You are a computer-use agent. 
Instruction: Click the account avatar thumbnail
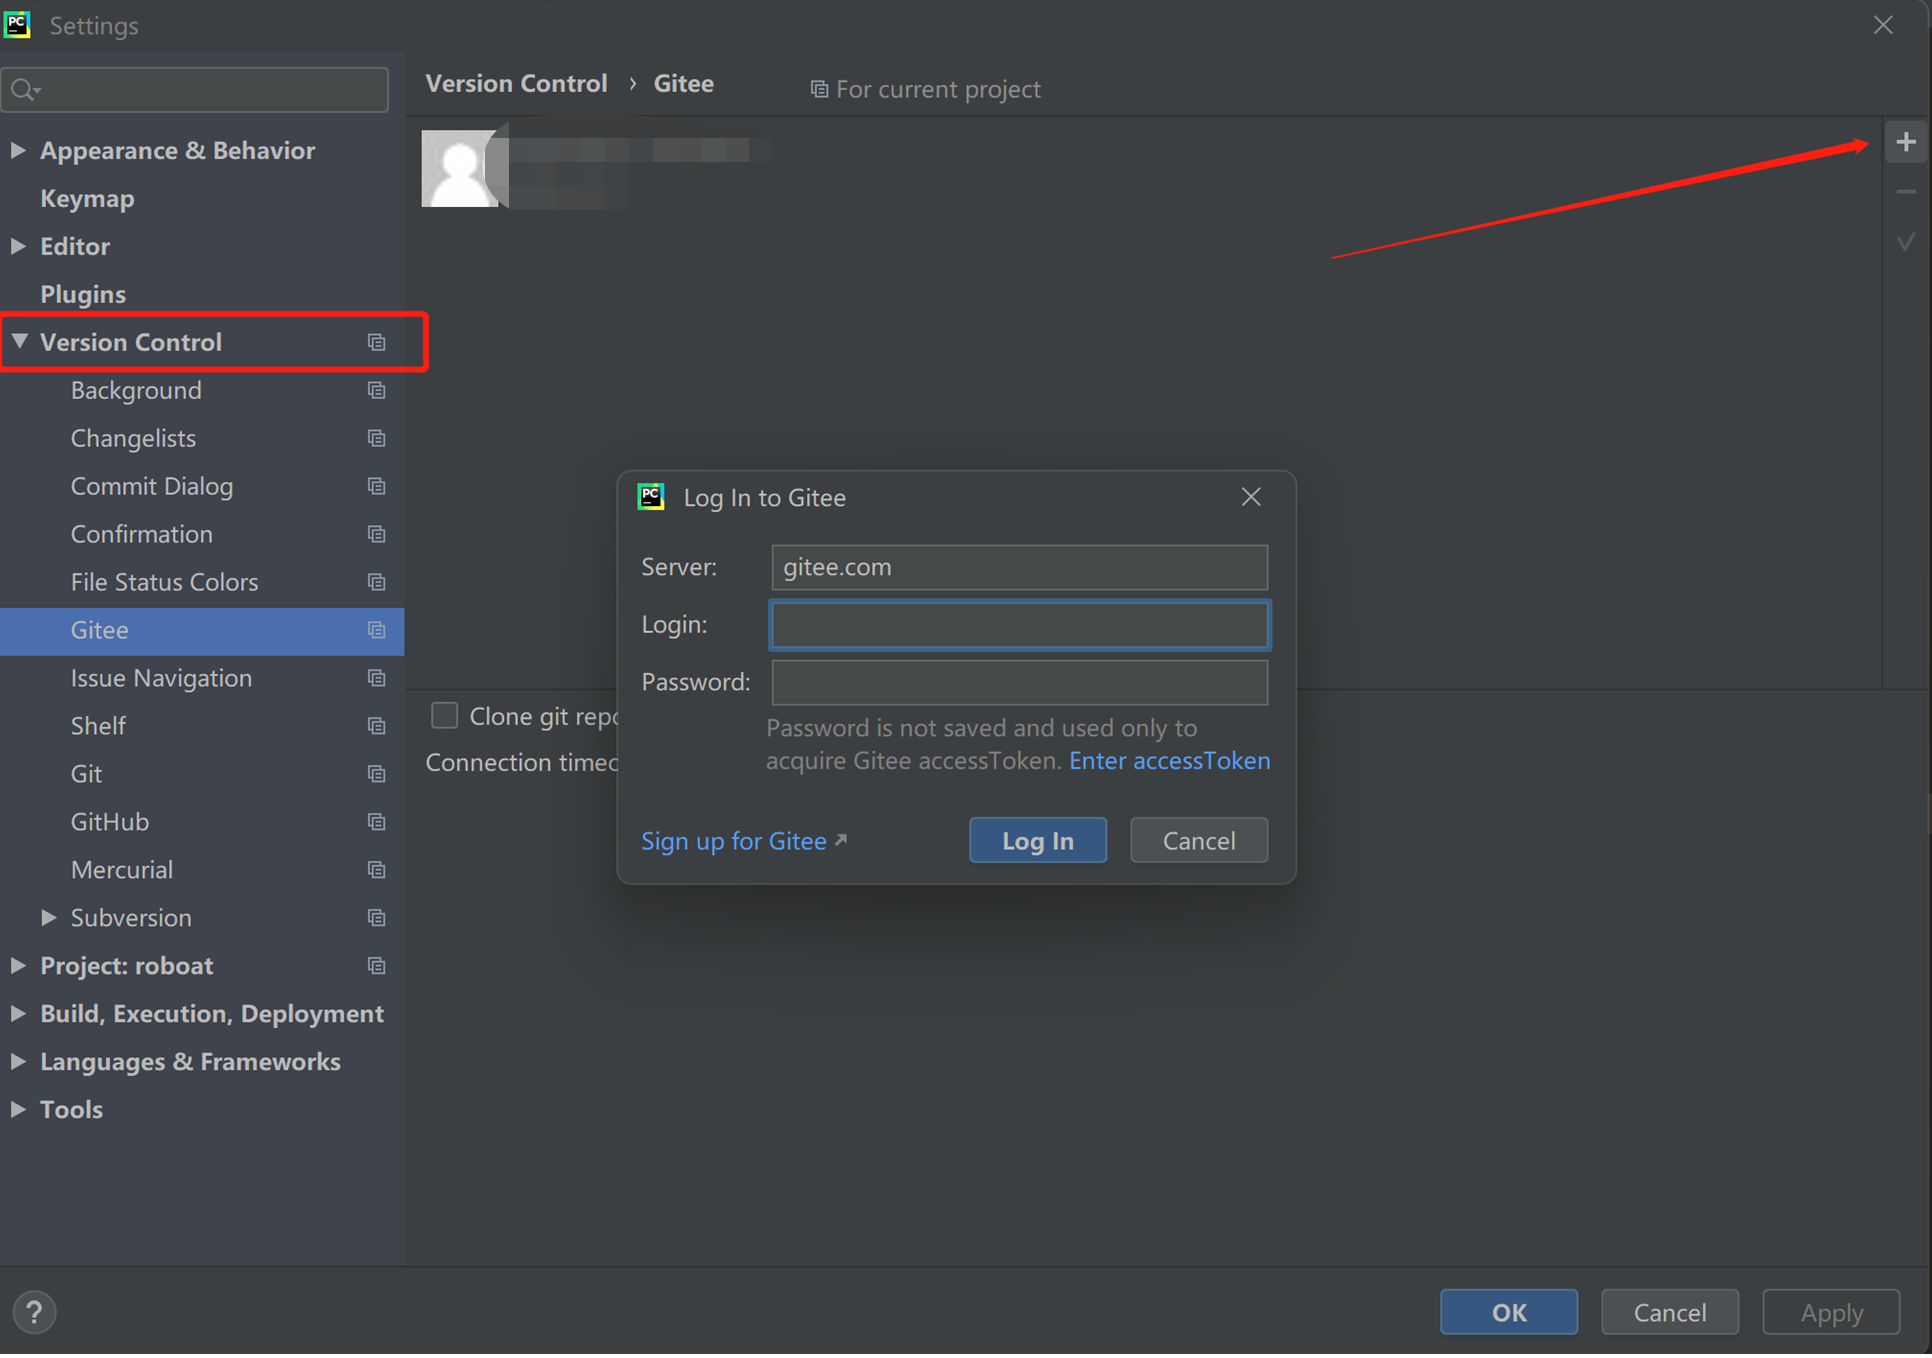[459, 168]
